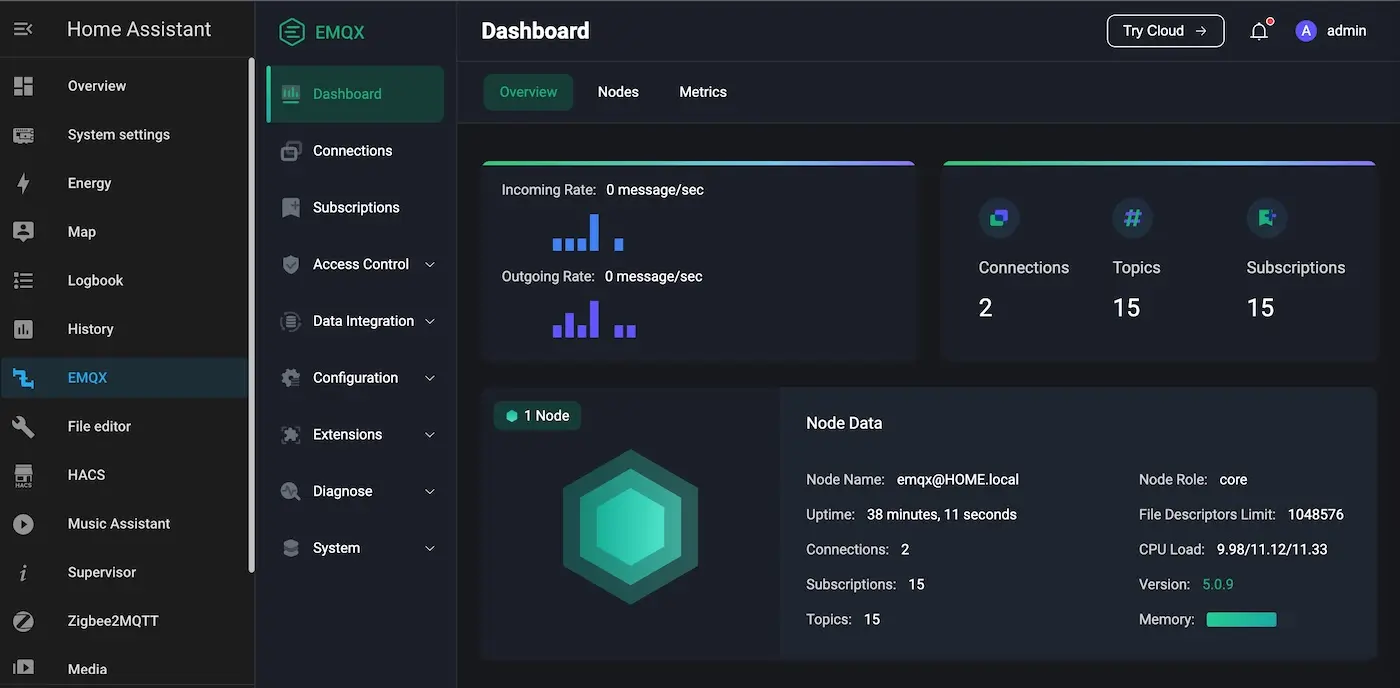Click the Outgoing Rate bar chart
1400x688 pixels.
(x=594, y=319)
